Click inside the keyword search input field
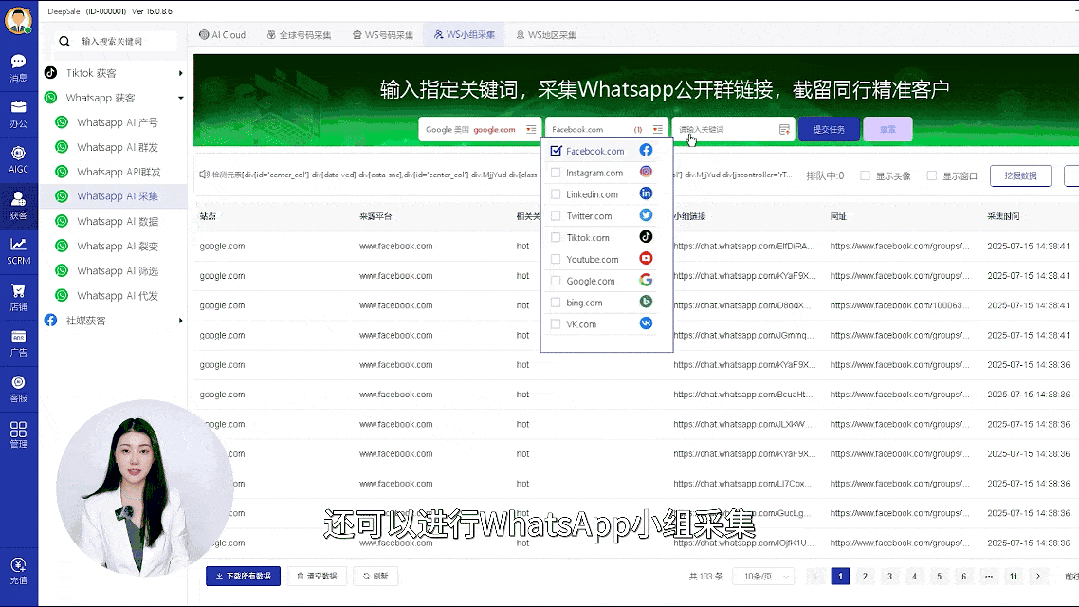The height and width of the screenshot is (607, 1079). (x=110, y=41)
